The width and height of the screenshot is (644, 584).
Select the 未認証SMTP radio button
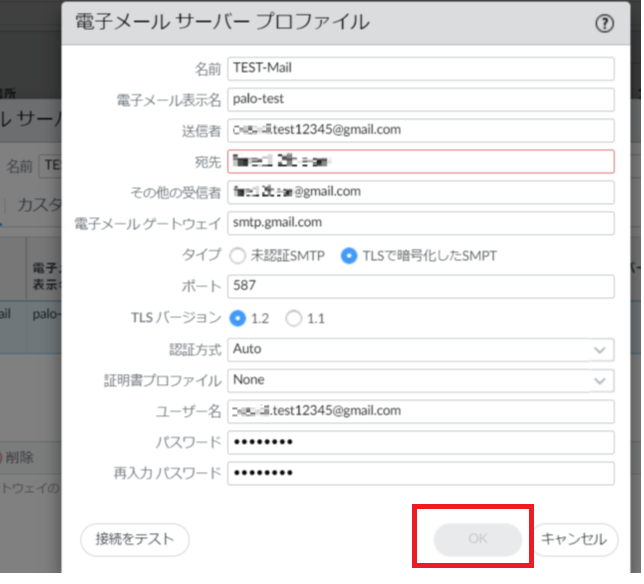(237, 256)
